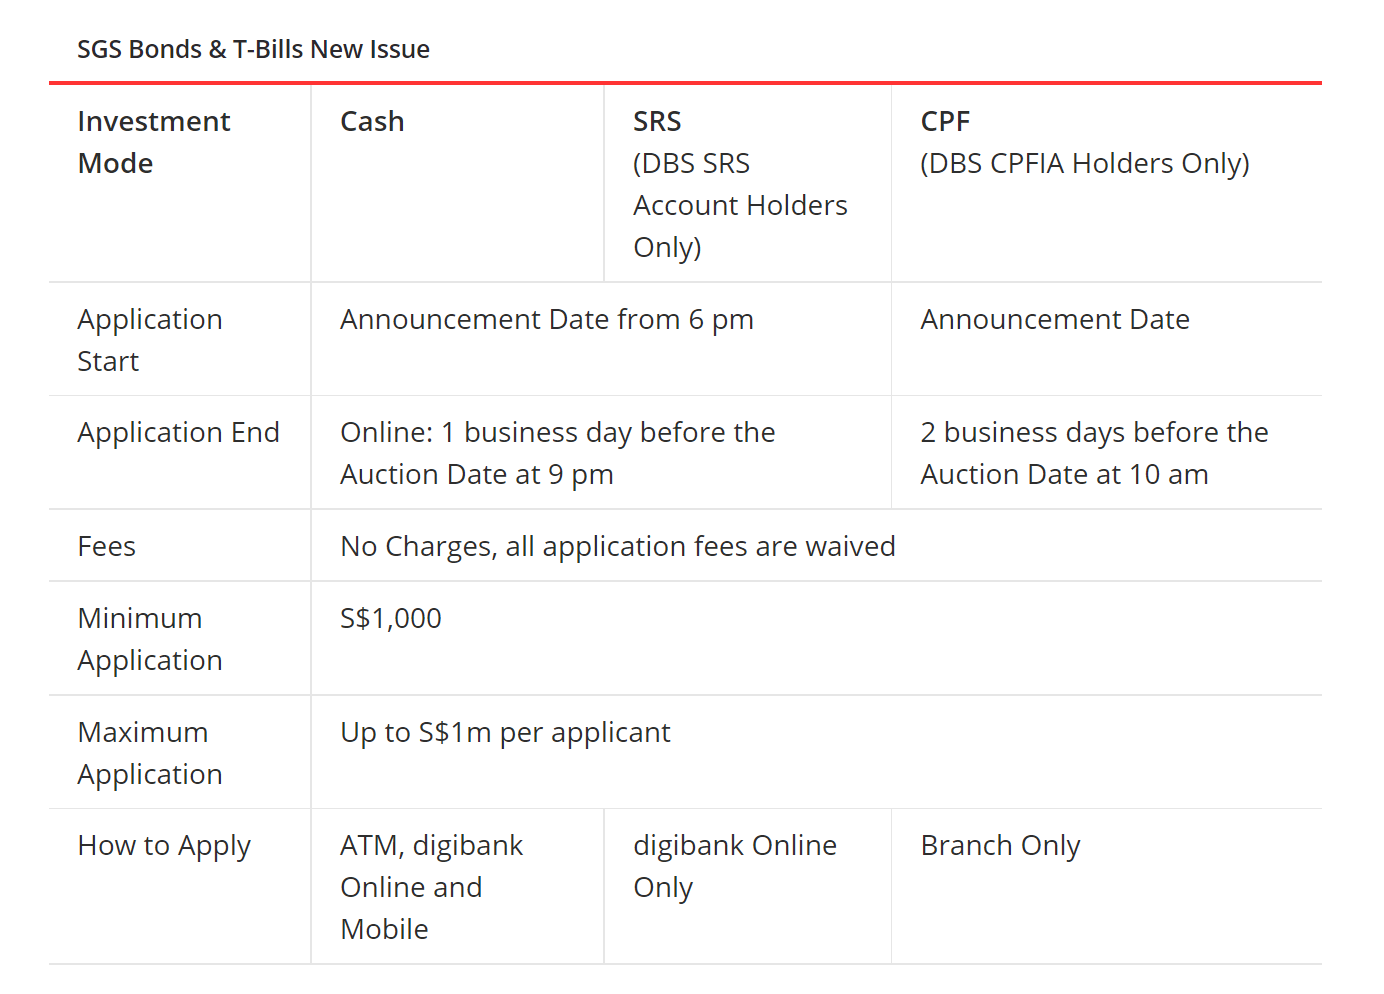Click the SRS column header
Viewport: 1384px width, 994px height.
[x=657, y=121]
